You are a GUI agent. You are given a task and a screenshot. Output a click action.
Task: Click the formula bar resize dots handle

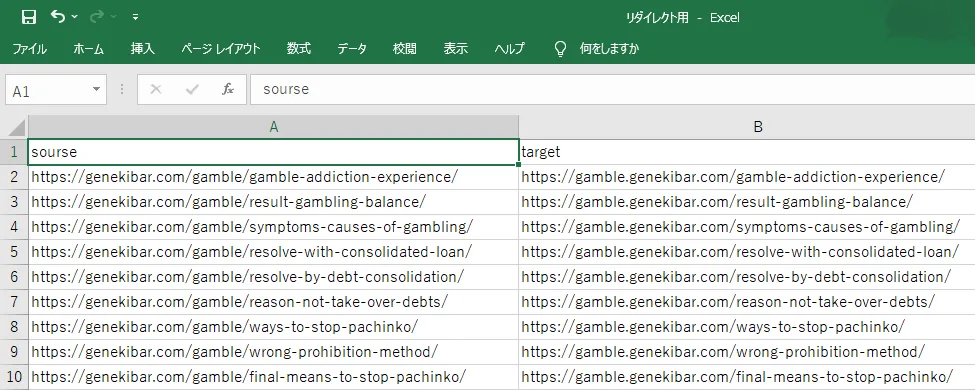click(x=122, y=90)
